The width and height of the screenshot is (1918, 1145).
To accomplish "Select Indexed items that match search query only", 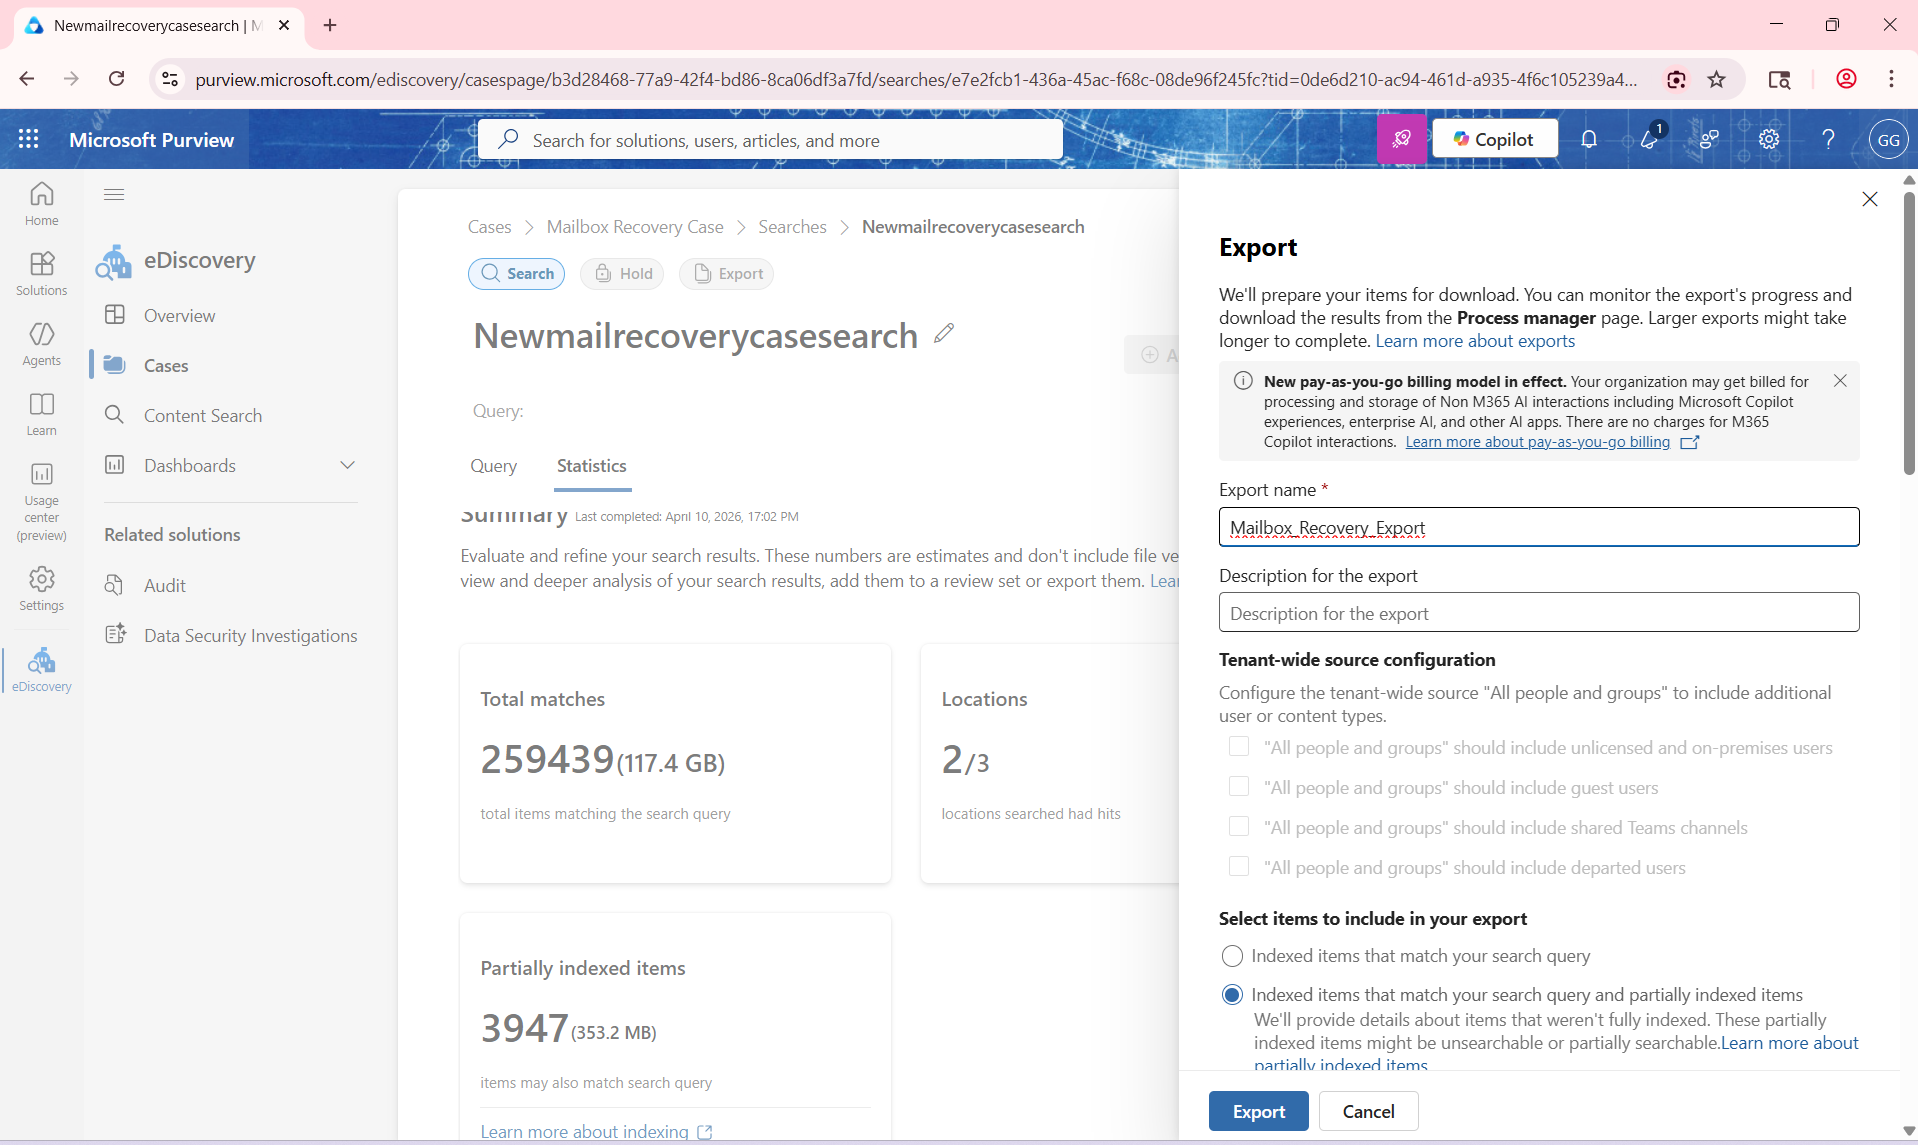I will click(1232, 956).
